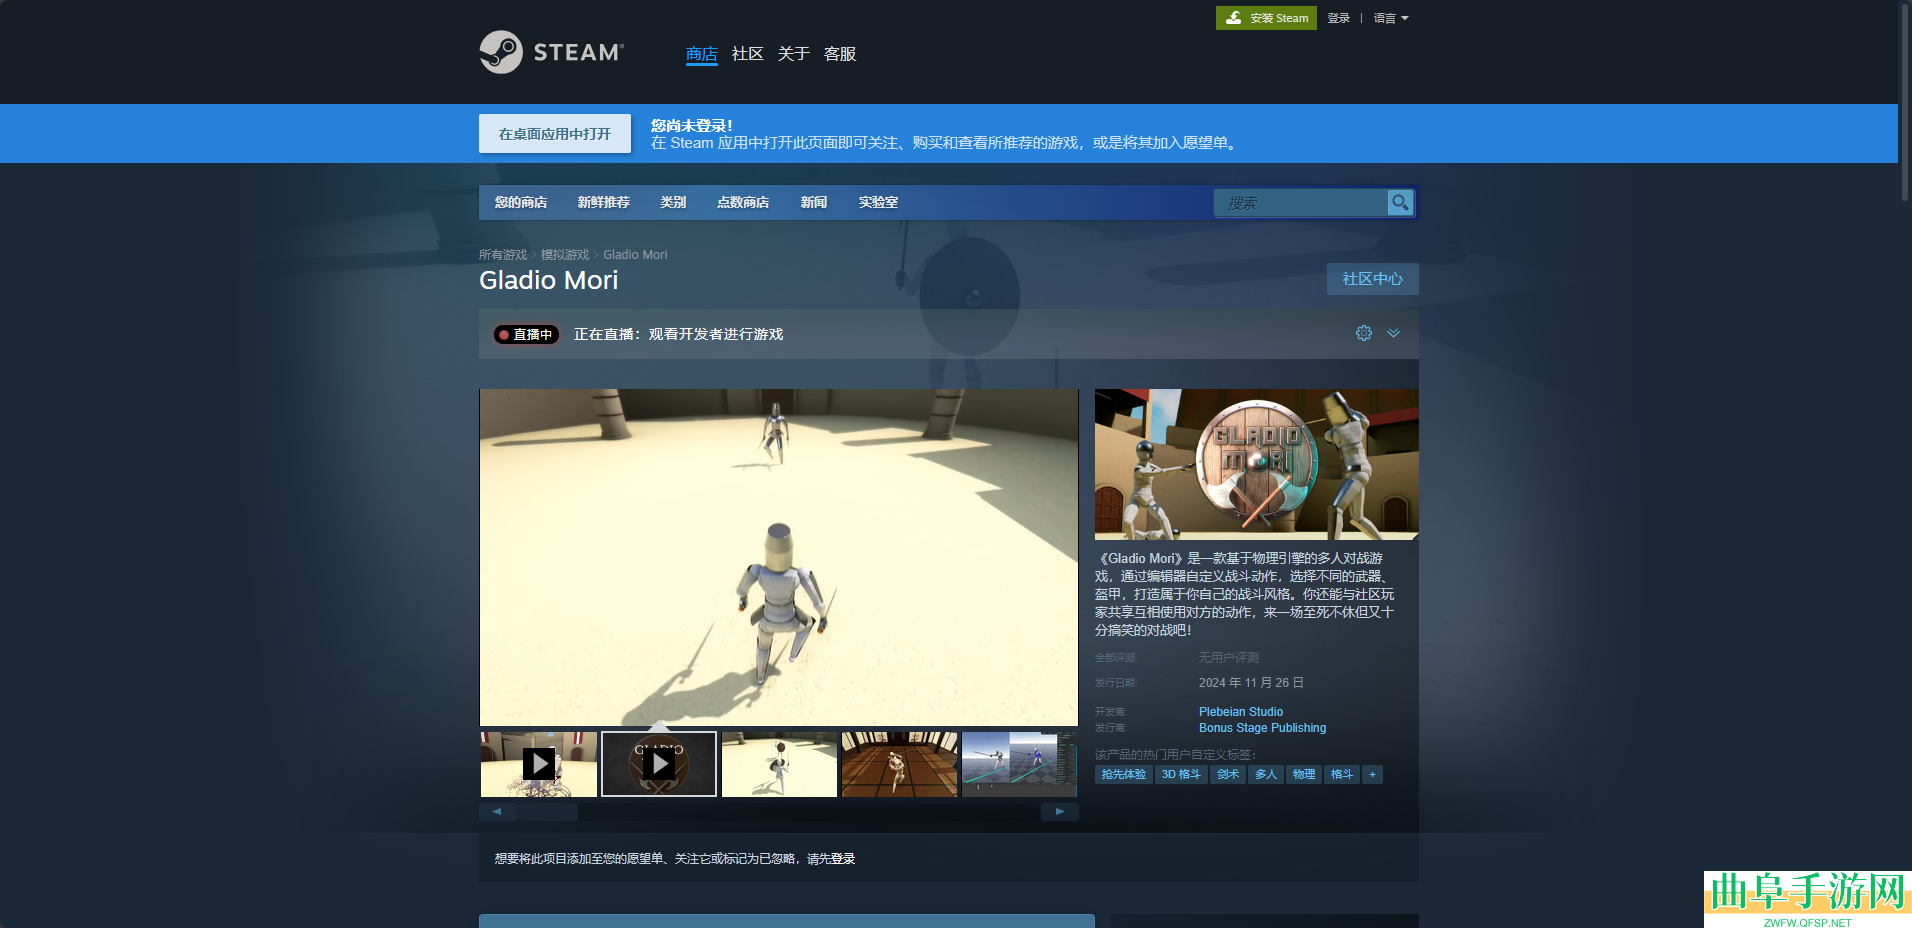Click the release date 2024 年 11 月 26 日
Viewport: 1912px width, 928px height.
click(x=1251, y=683)
